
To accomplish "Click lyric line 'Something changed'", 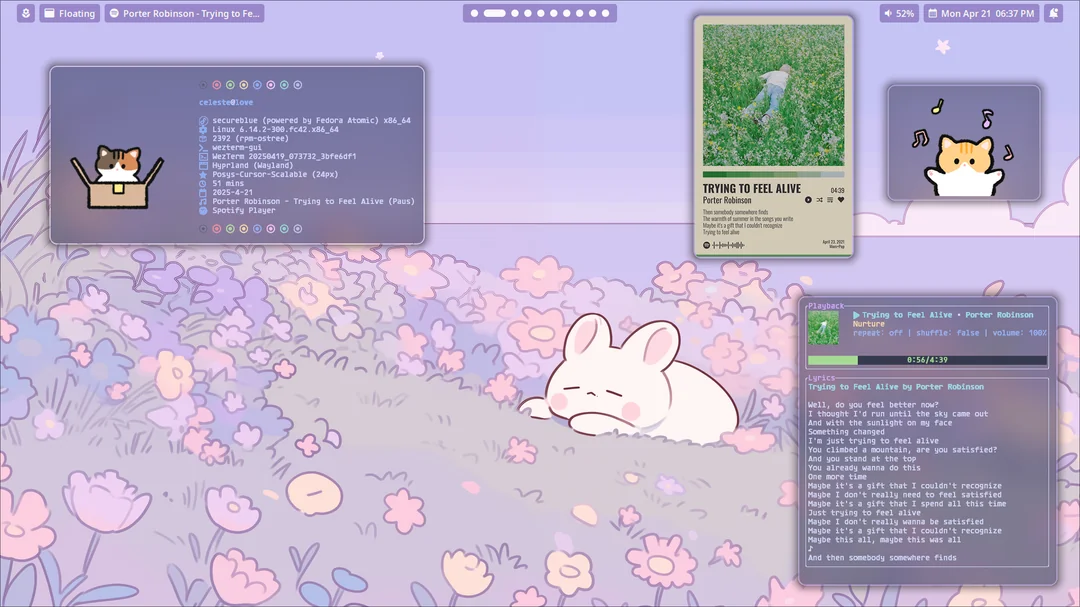I will [846, 431].
